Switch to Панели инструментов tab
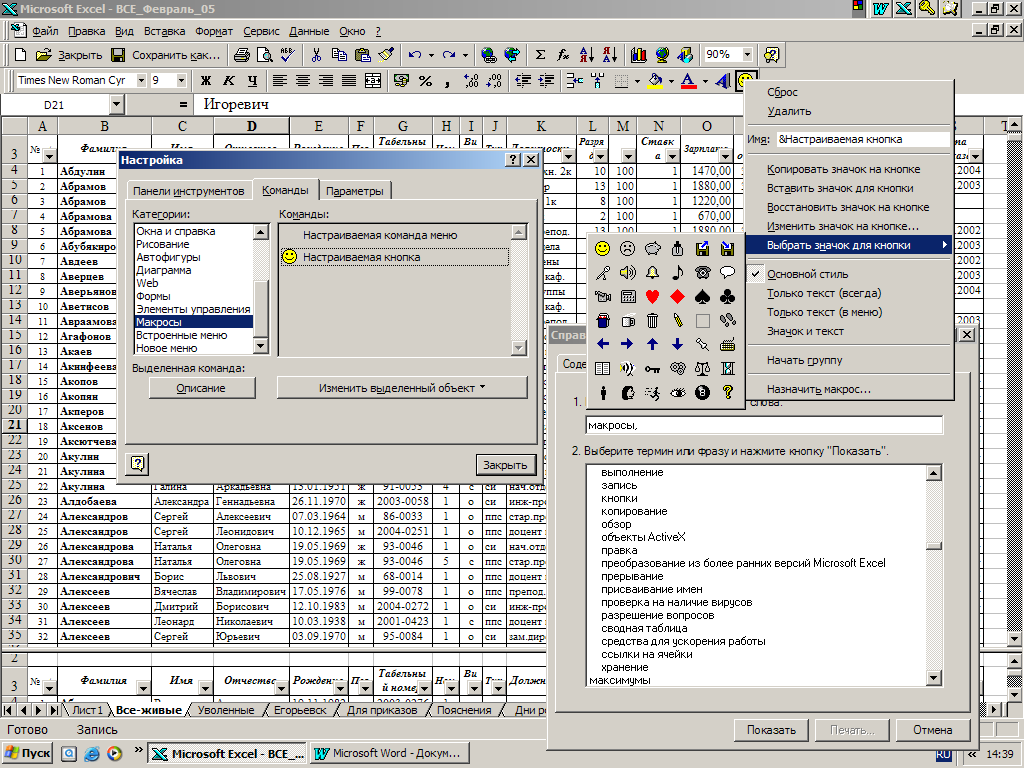The height and width of the screenshot is (768, 1024). tap(189, 191)
